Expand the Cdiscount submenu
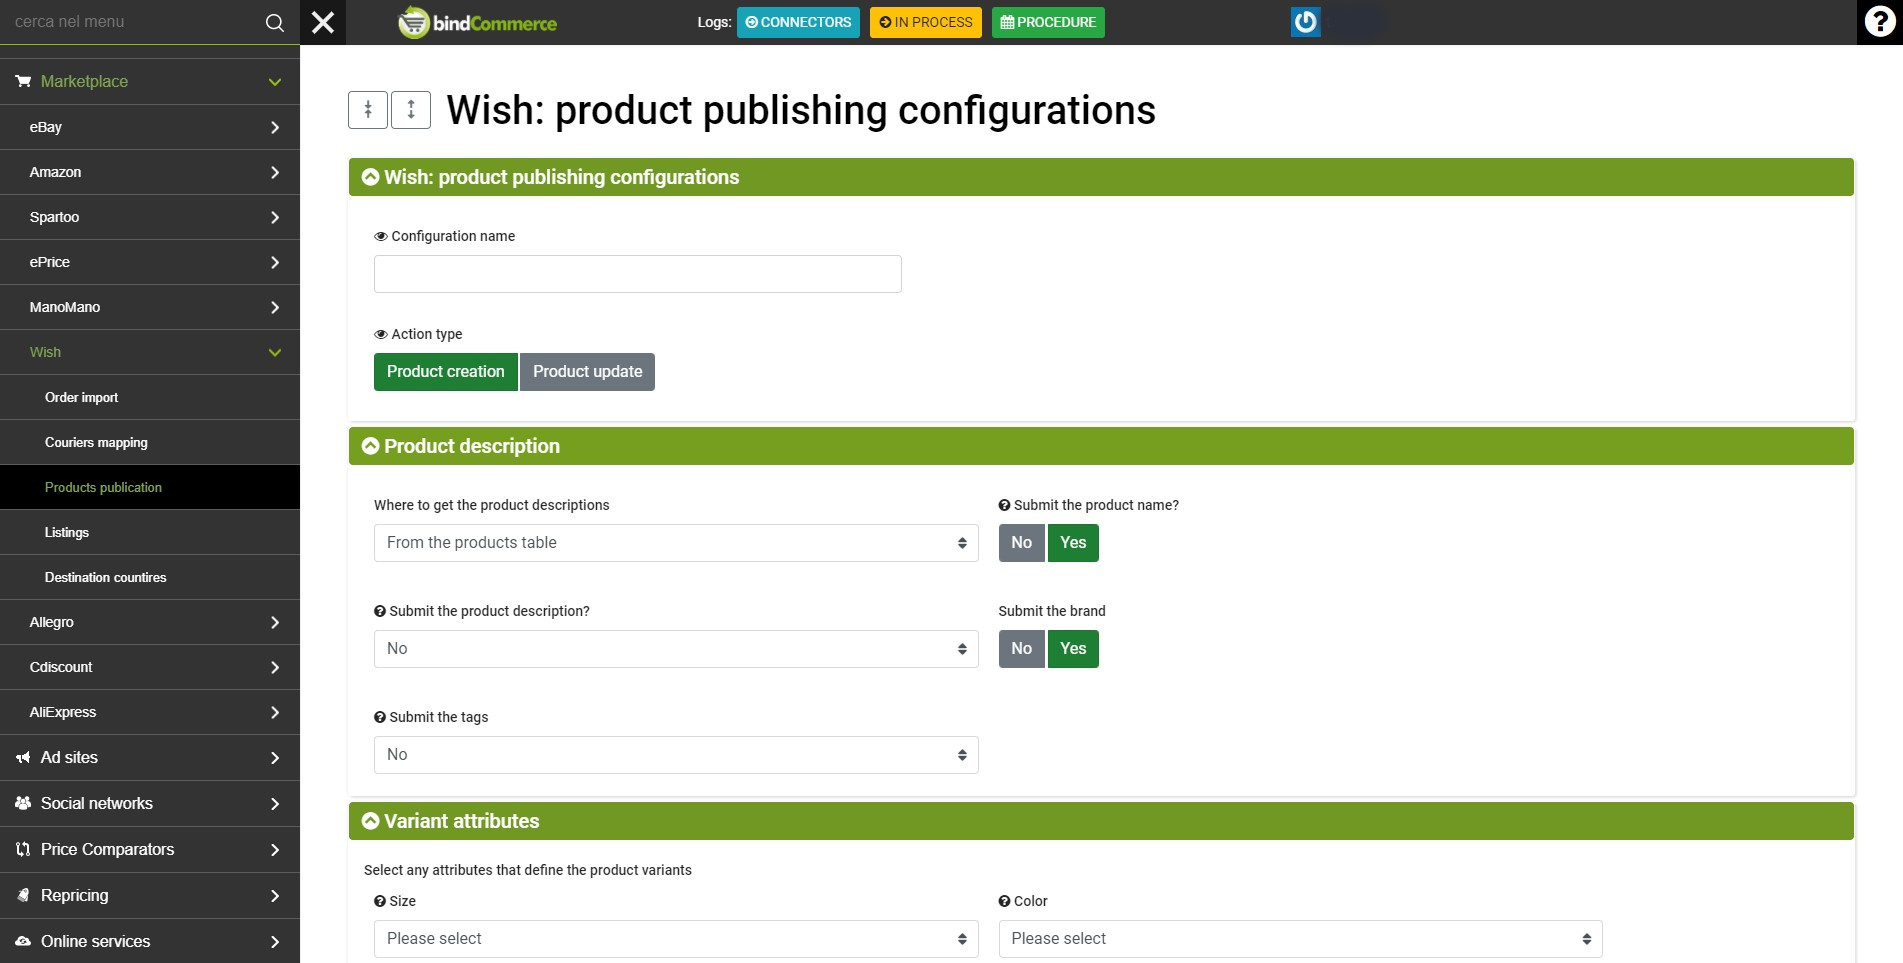This screenshot has width=1903, height=963. (x=150, y=667)
